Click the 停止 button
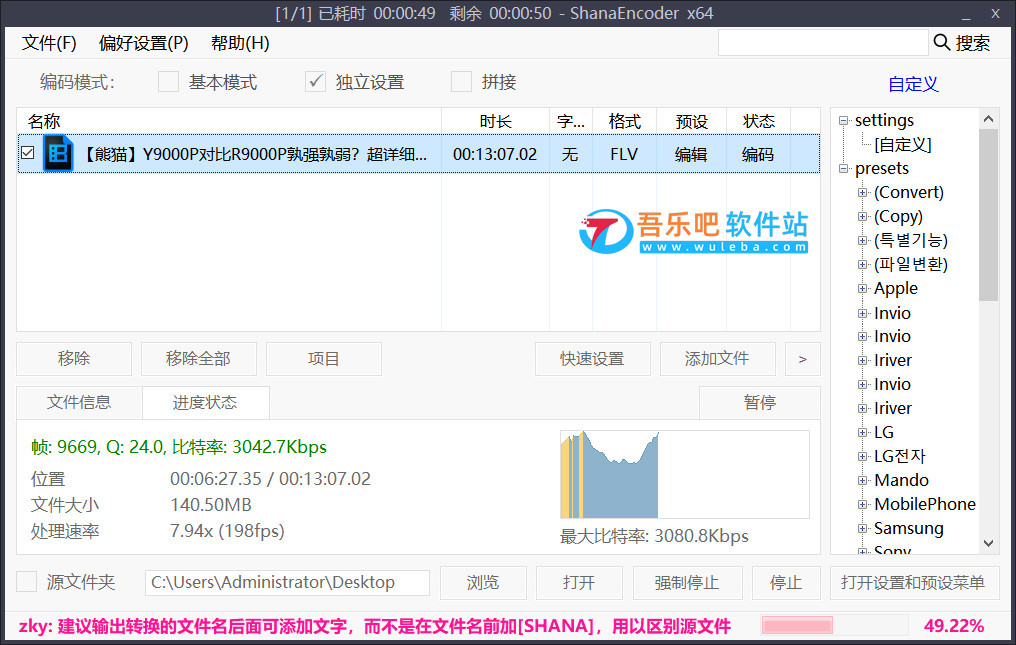 click(x=786, y=582)
